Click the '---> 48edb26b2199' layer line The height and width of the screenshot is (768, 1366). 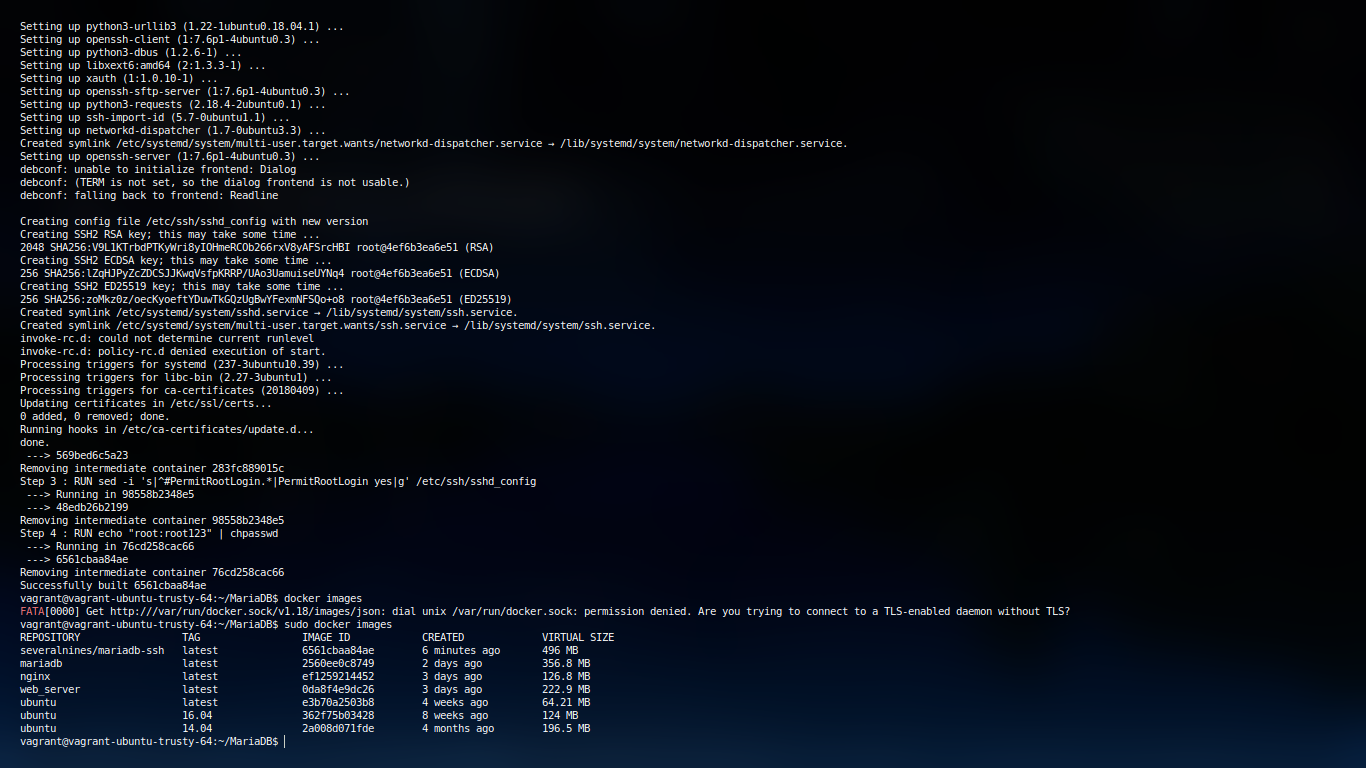tap(77, 508)
